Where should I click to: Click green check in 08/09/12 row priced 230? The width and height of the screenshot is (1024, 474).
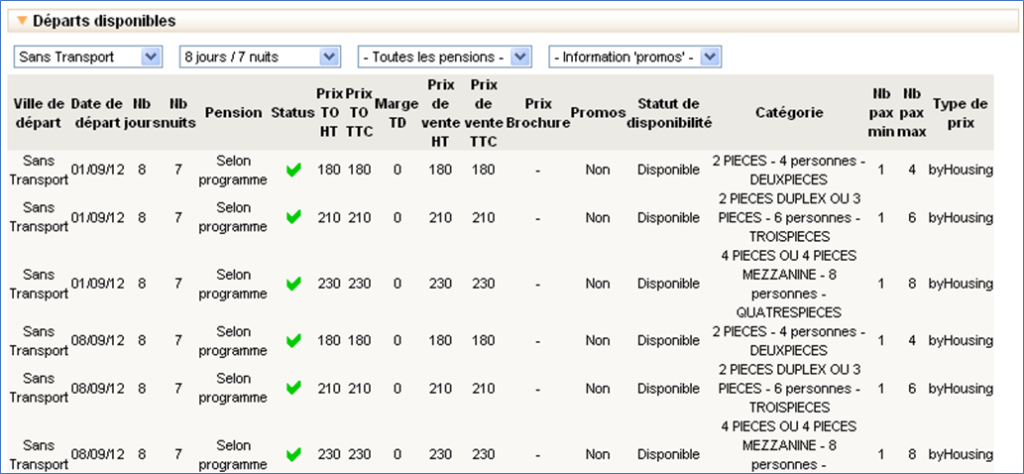coord(293,454)
